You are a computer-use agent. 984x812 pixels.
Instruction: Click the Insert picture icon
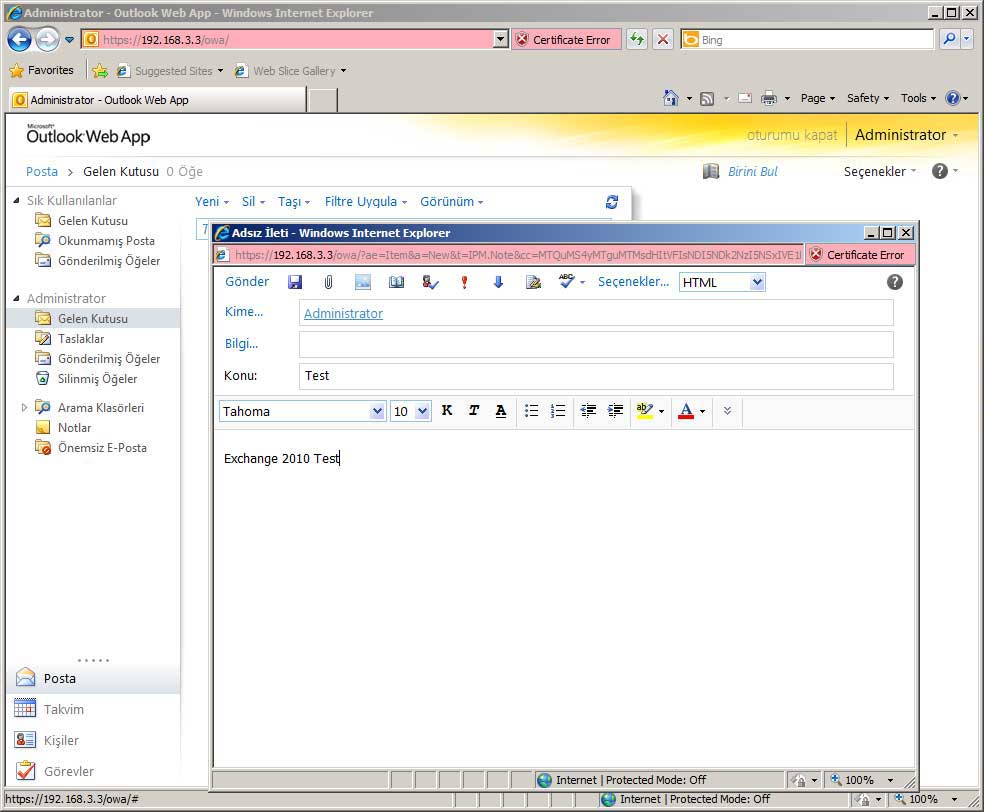[362, 282]
